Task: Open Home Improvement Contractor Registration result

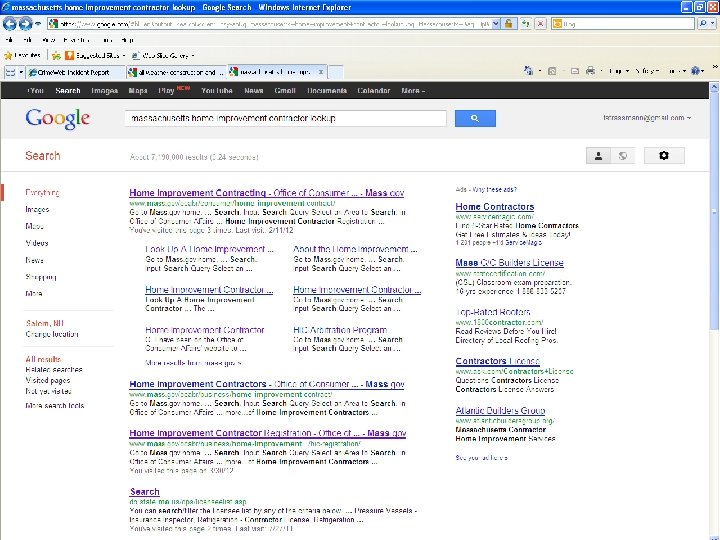Action: (268, 433)
